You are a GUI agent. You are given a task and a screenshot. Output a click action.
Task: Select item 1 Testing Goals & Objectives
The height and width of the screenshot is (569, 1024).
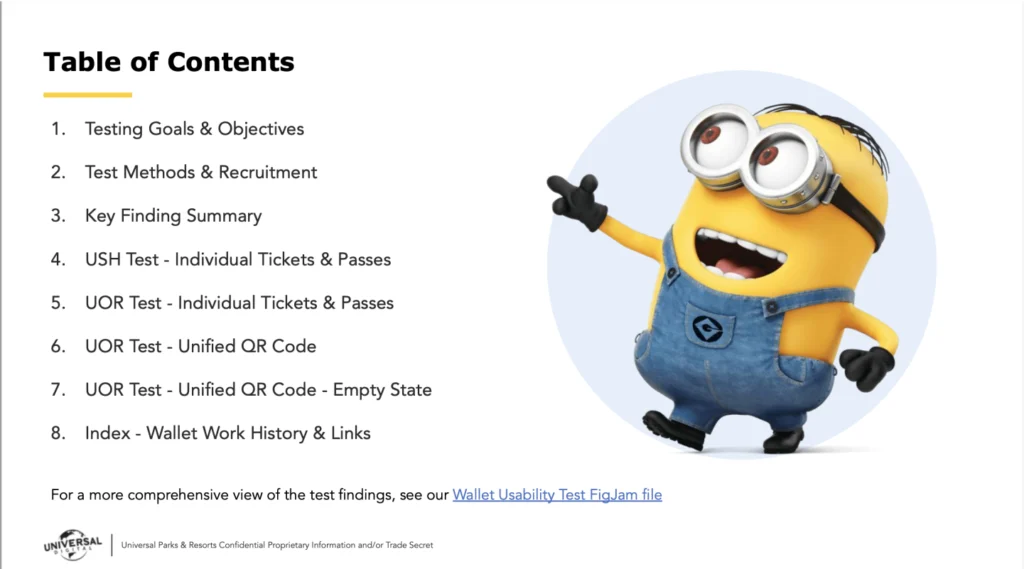pos(194,129)
